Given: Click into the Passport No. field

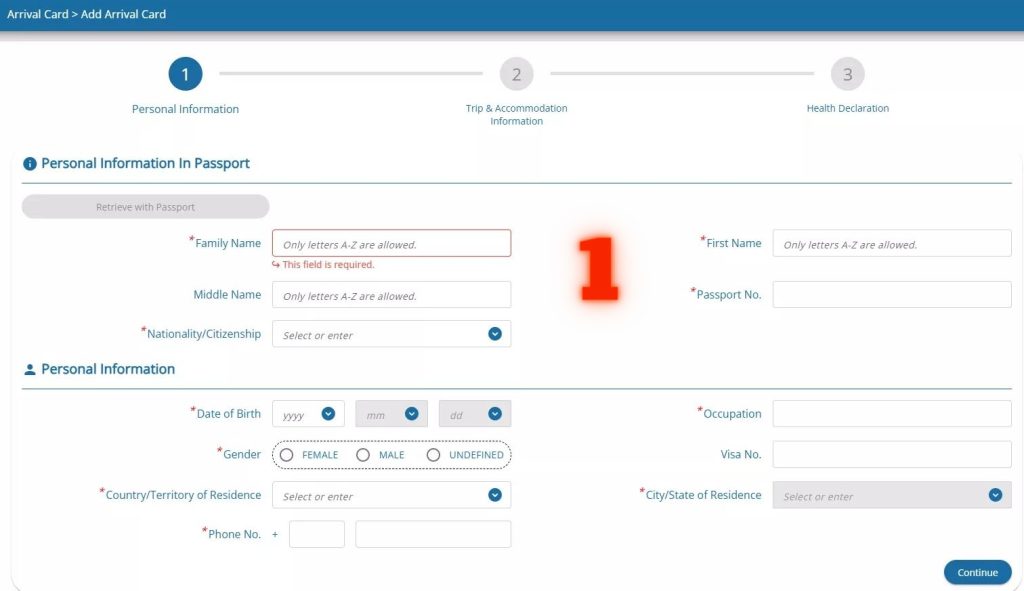Looking at the screenshot, I should [x=891, y=295].
